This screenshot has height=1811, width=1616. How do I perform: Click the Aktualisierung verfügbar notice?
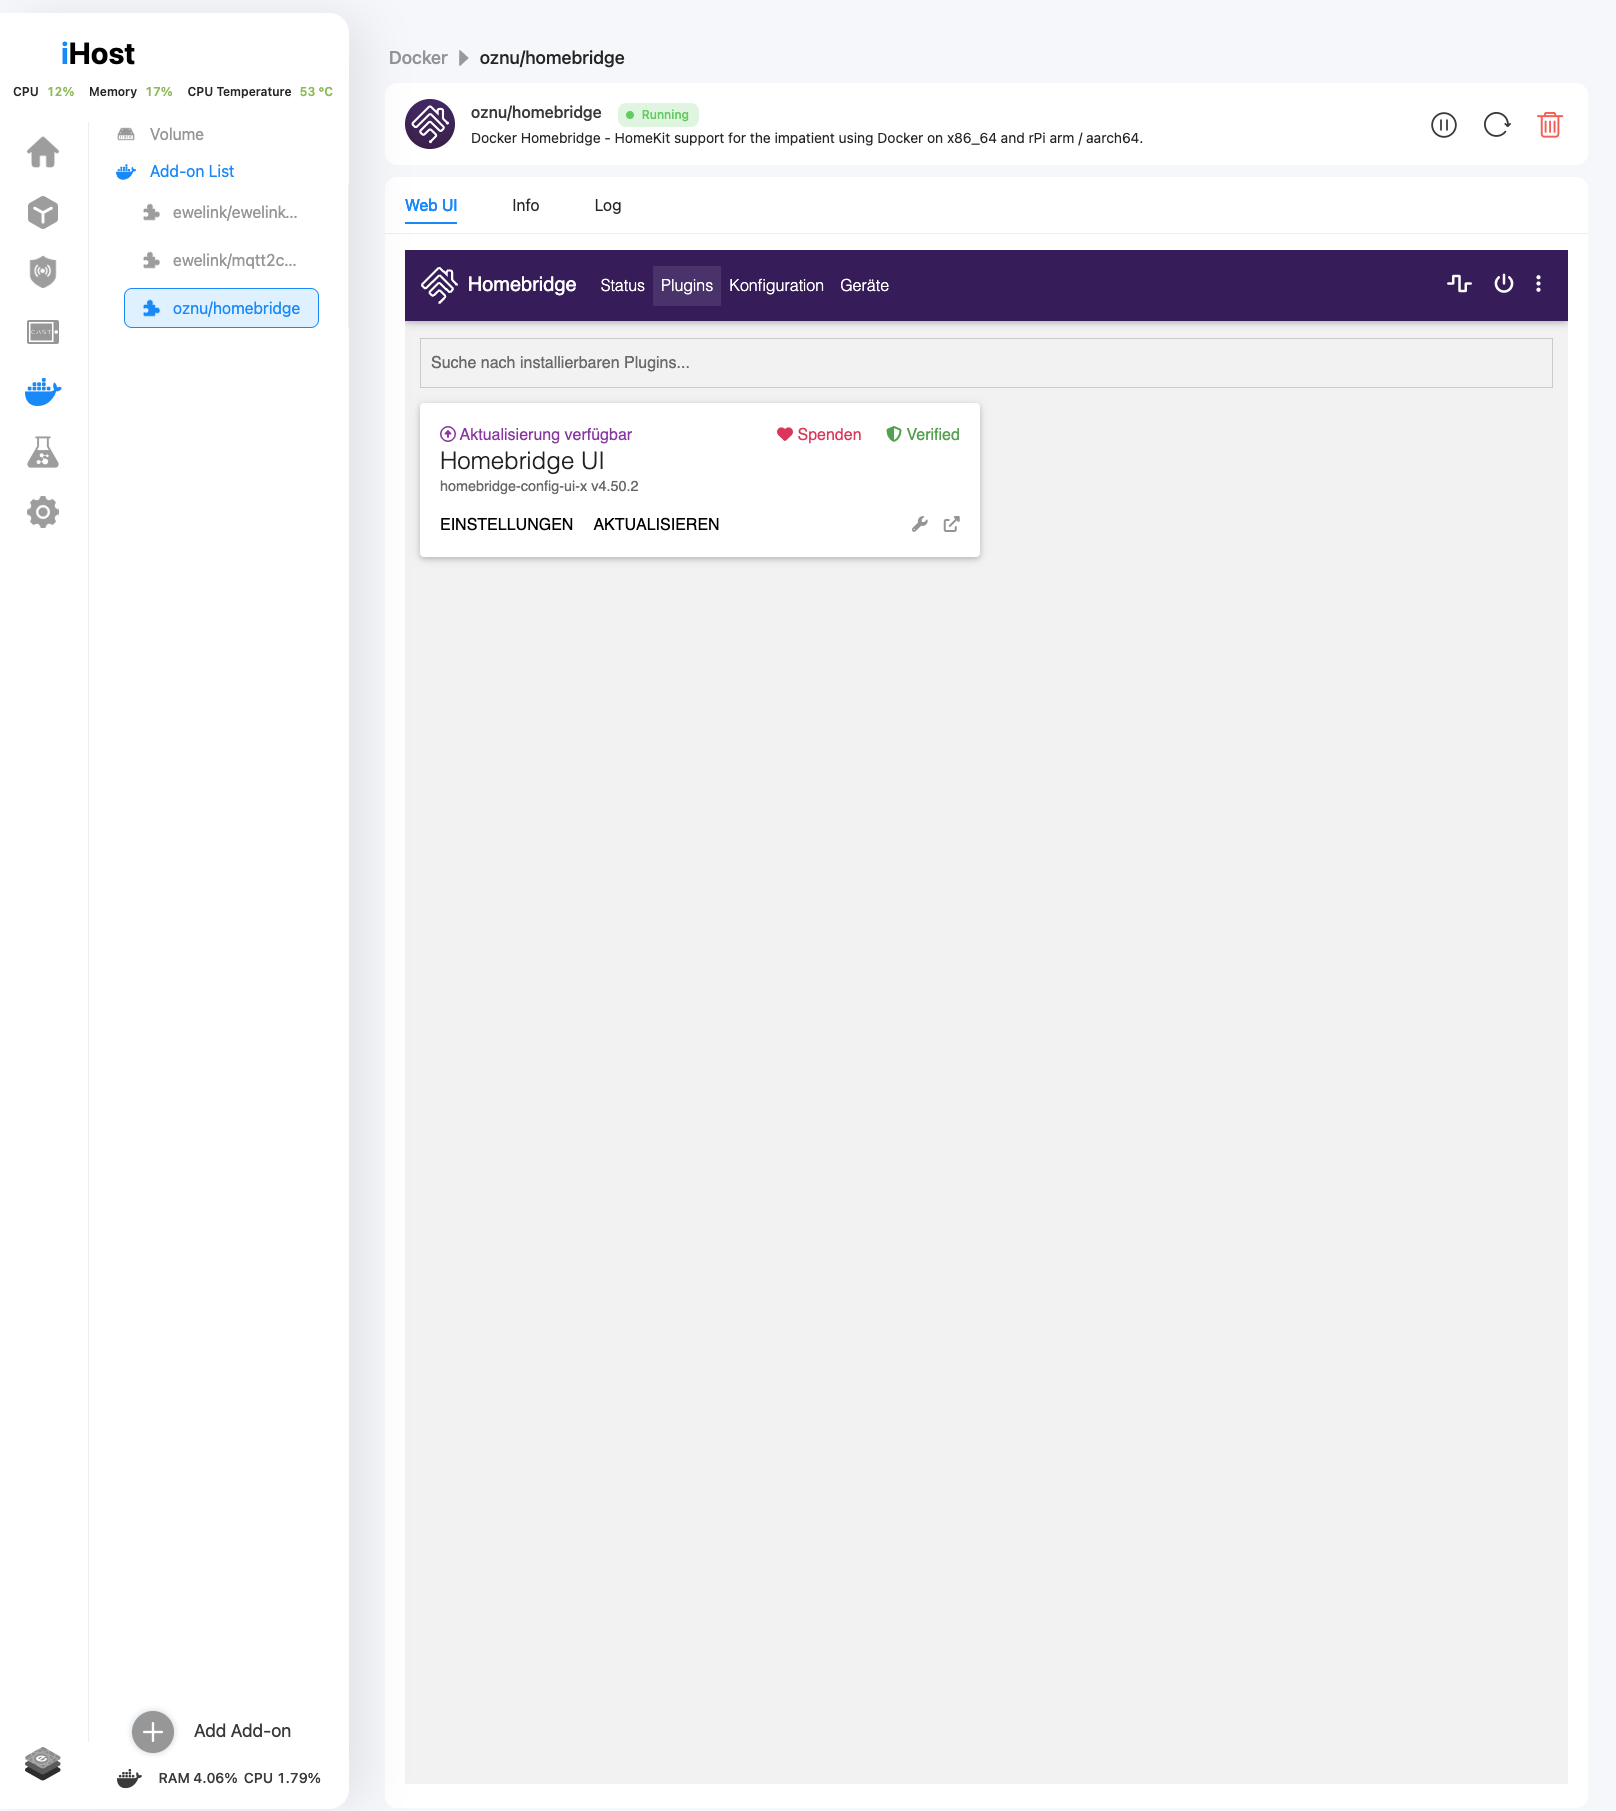(536, 434)
